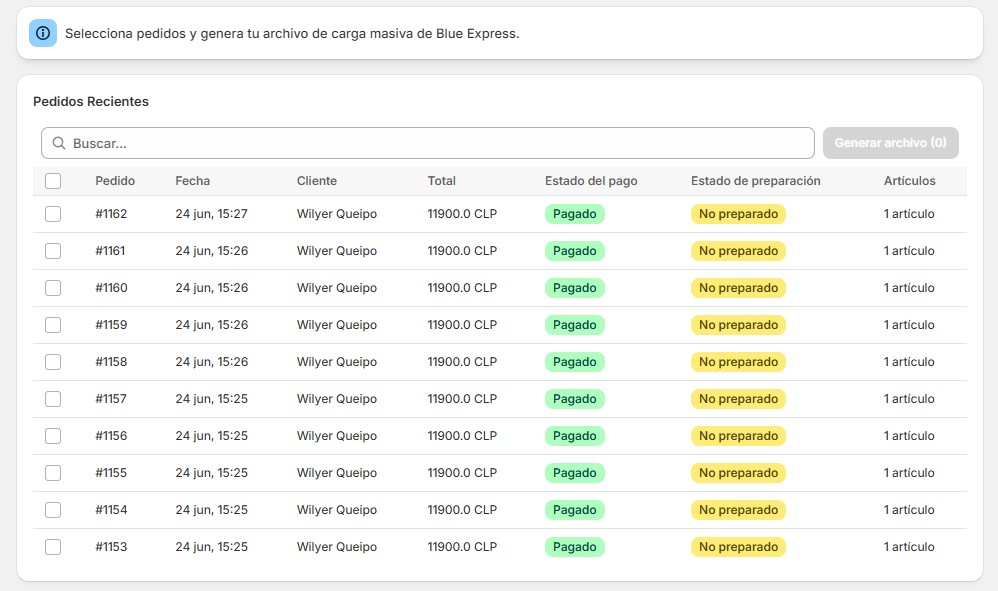The image size is (998, 591).
Task: Select order #1158 checkbox
Action: click(x=53, y=361)
